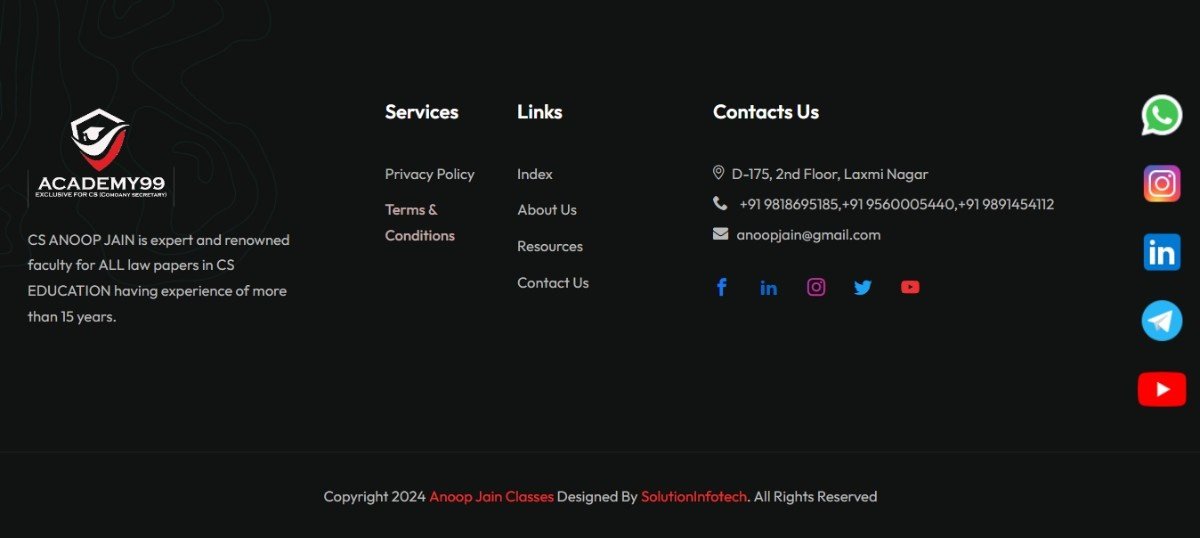Visit the Resources link
This screenshot has height=538, width=1200.
549,246
